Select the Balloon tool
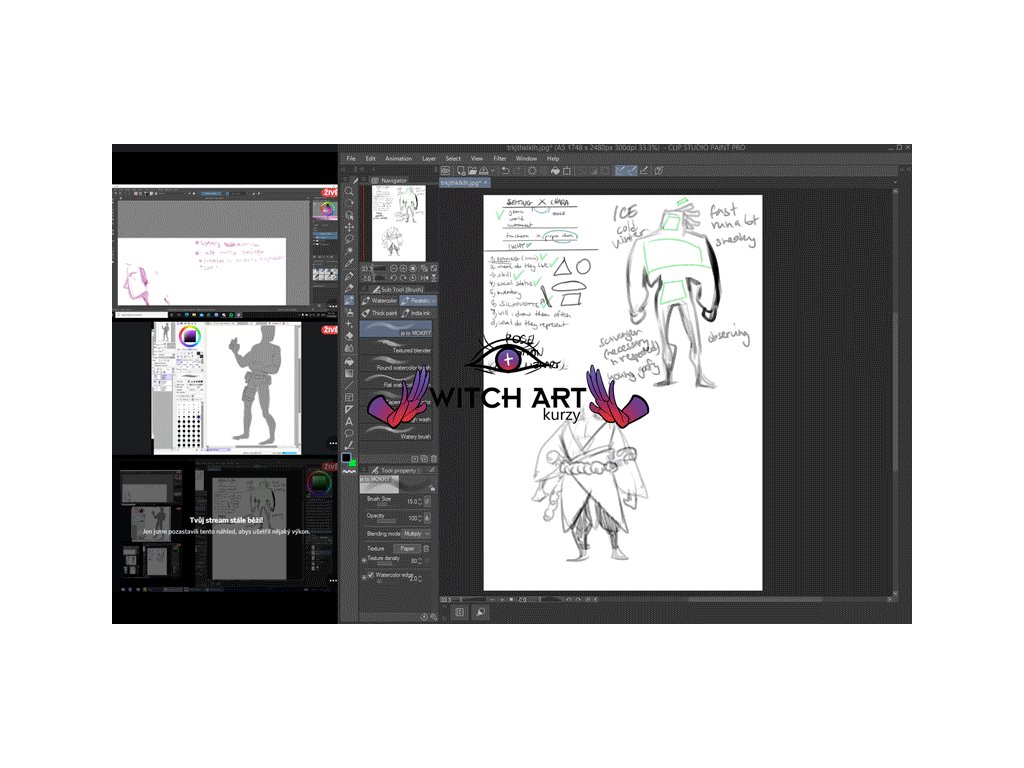 click(349, 433)
